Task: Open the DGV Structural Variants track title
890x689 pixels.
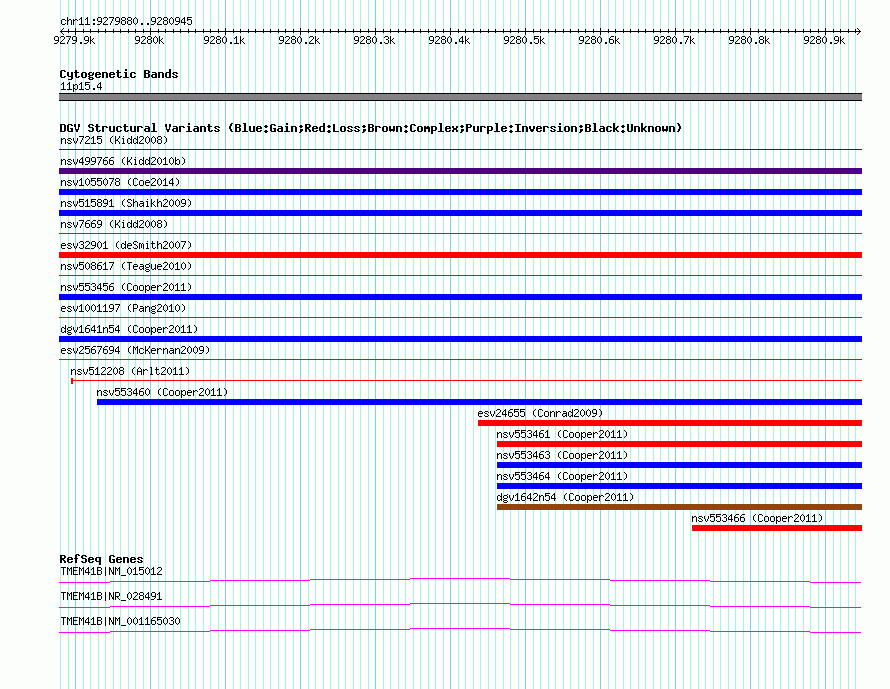Action: click(370, 128)
